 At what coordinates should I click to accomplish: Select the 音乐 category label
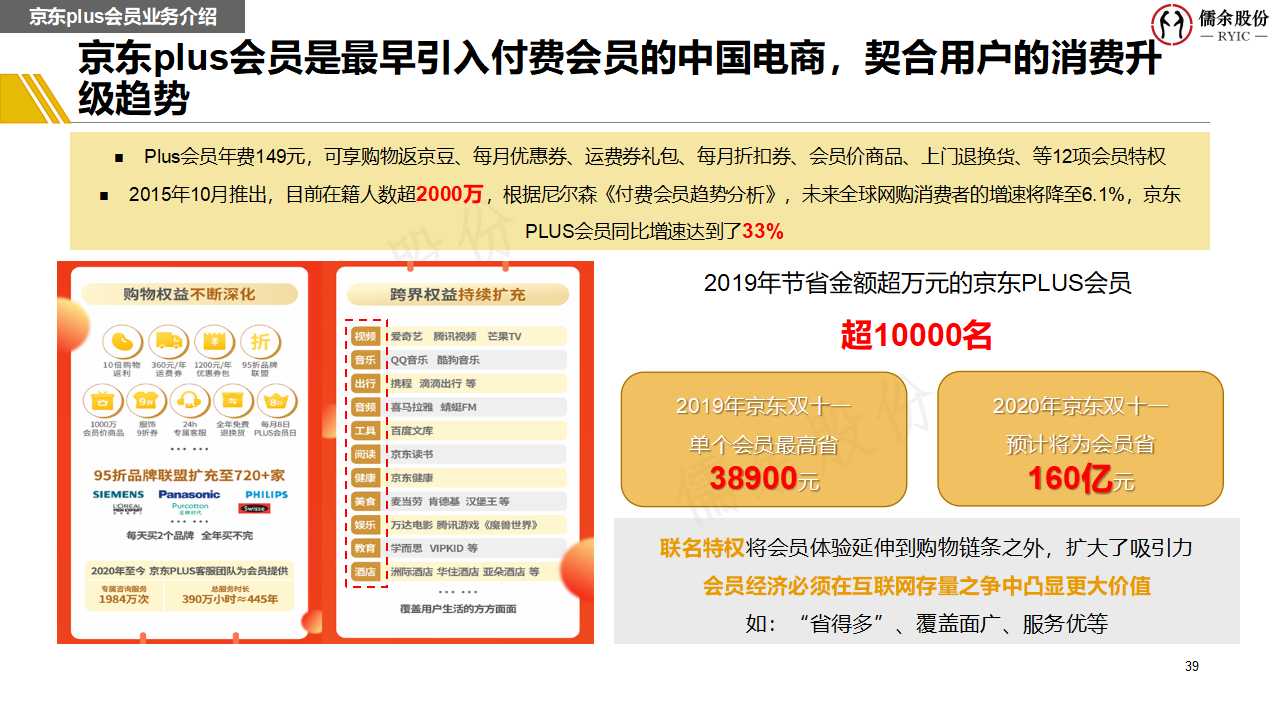pyautogui.click(x=365, y=360)
